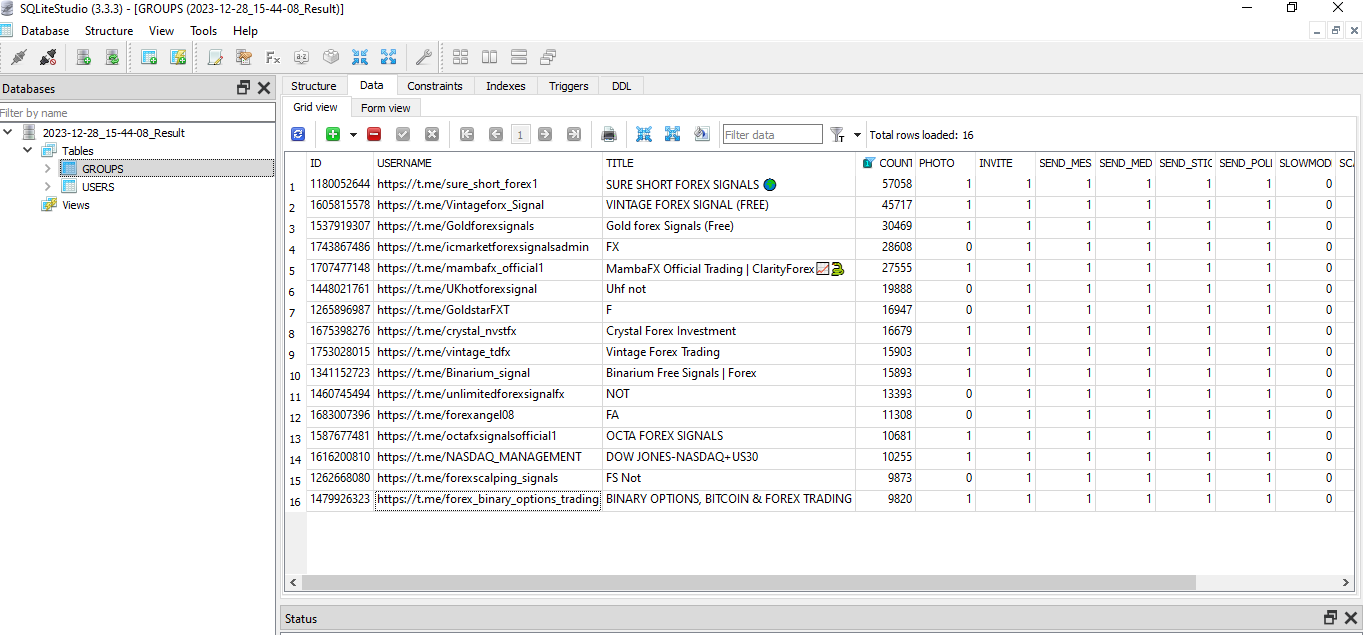Open the SQL functions editor (Fx) icon
Image resolution: width=1363 pixels, height=635 pixels.
pos(272,57)
